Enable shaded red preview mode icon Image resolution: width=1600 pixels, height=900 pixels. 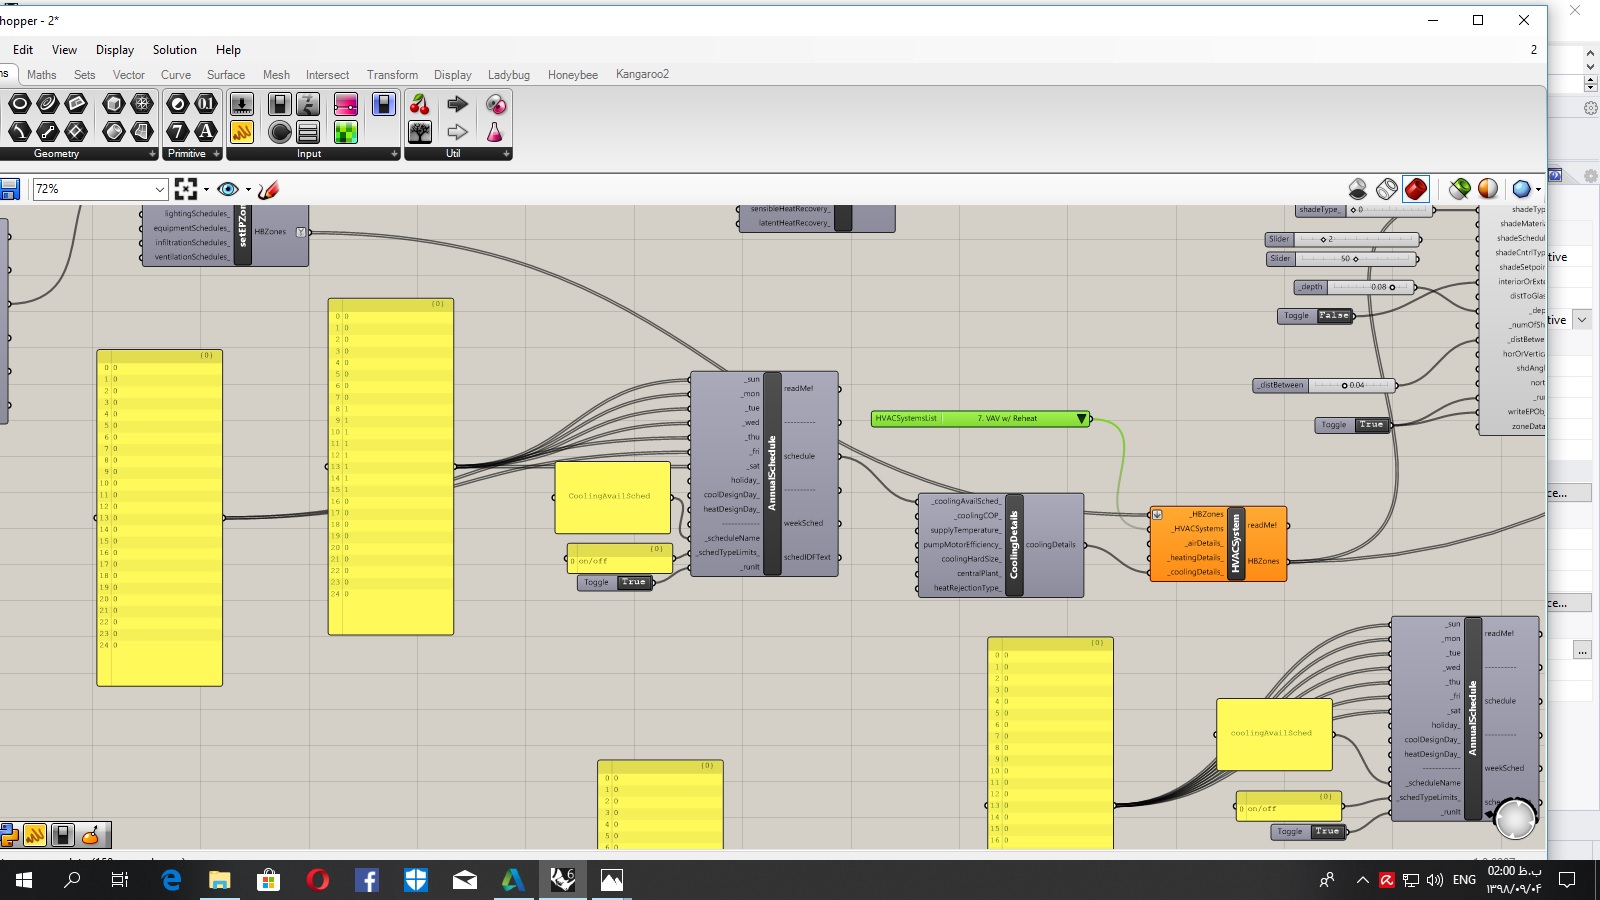coord(1416,189)
